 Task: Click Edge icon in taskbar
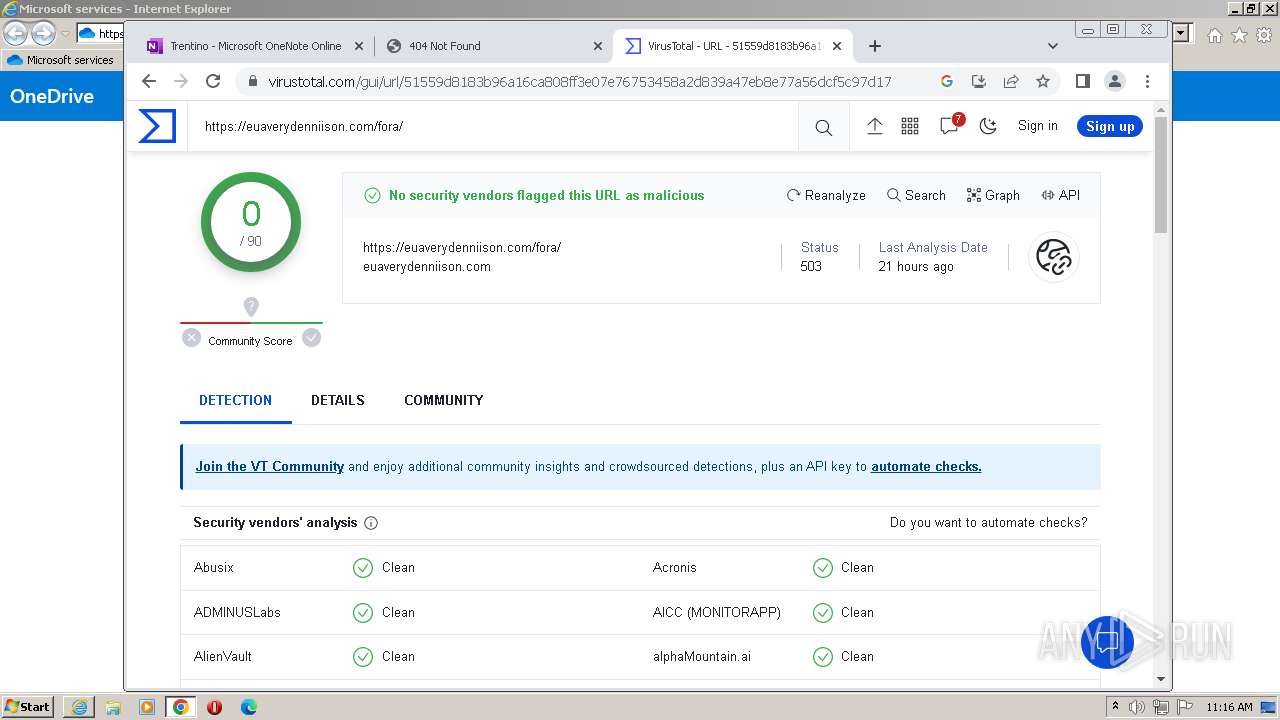pos(248,707)
